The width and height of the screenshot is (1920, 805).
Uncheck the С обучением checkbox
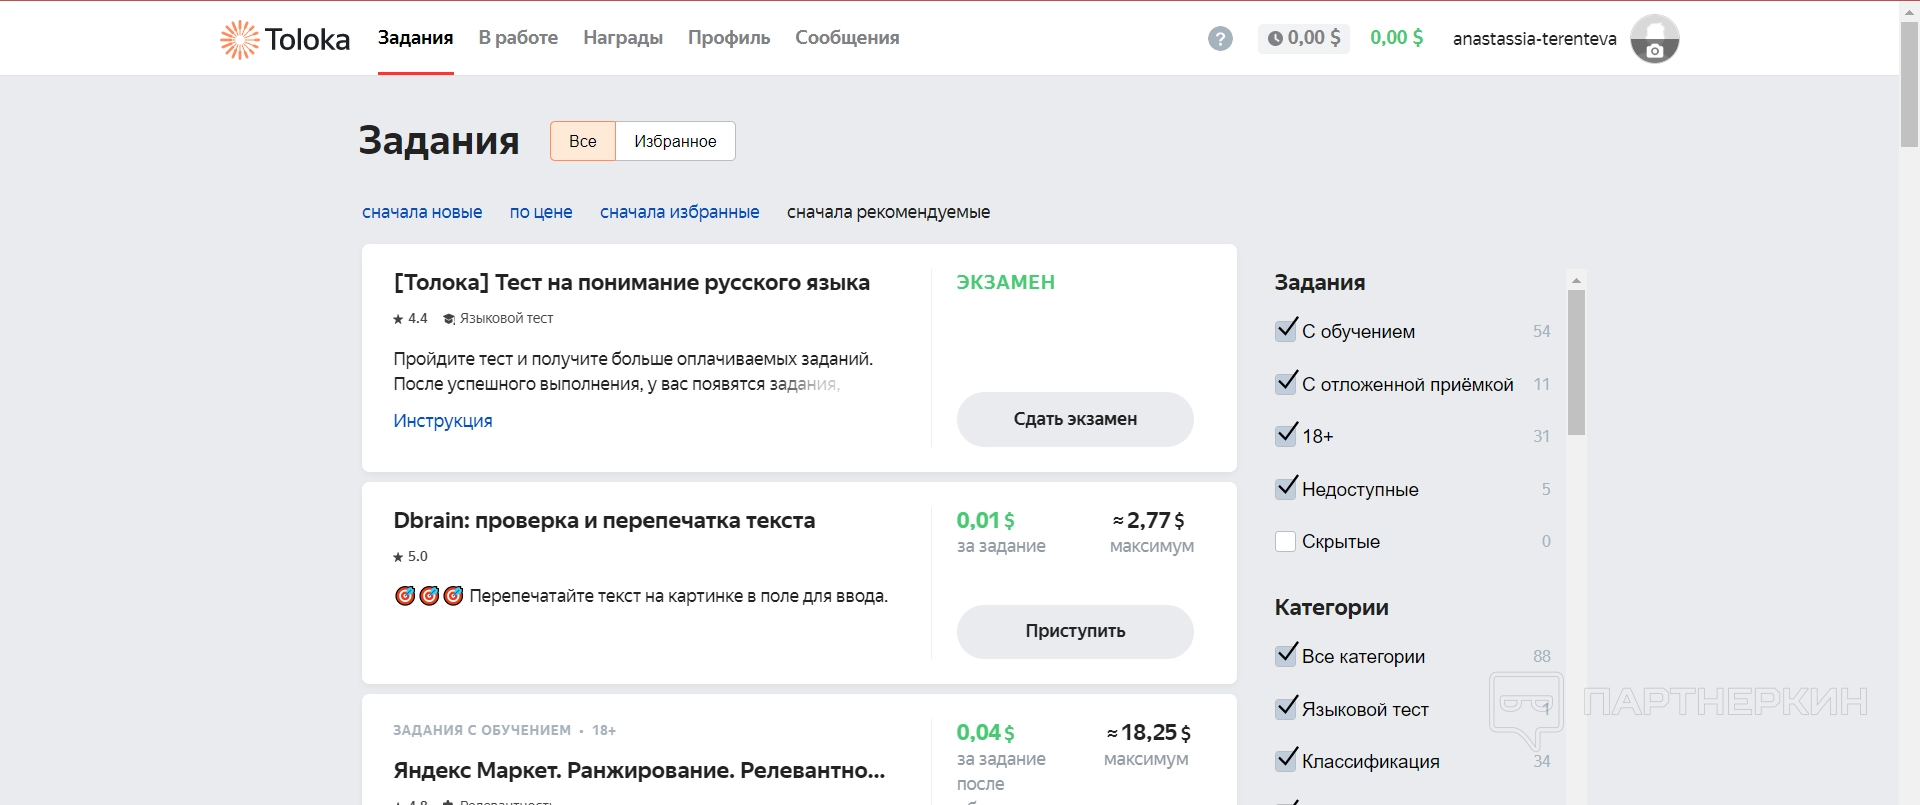[1286, 330]
